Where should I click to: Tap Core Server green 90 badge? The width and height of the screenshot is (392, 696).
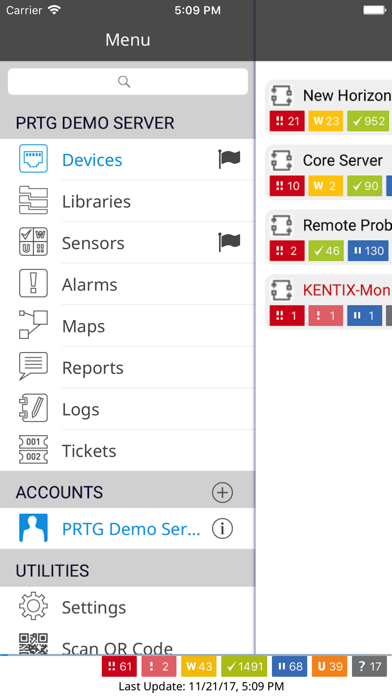pyautogui.click(x=364, y=186)
